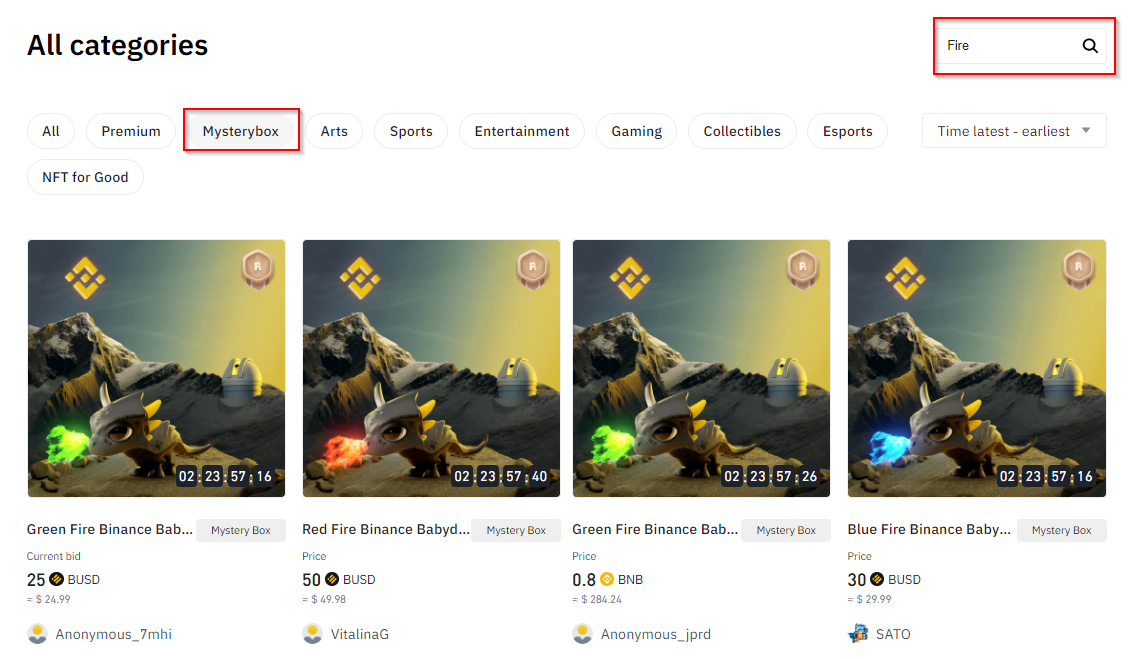Click the BUSD coin icon beside 25
The image size is (1128, 659).
pos(56,579)
